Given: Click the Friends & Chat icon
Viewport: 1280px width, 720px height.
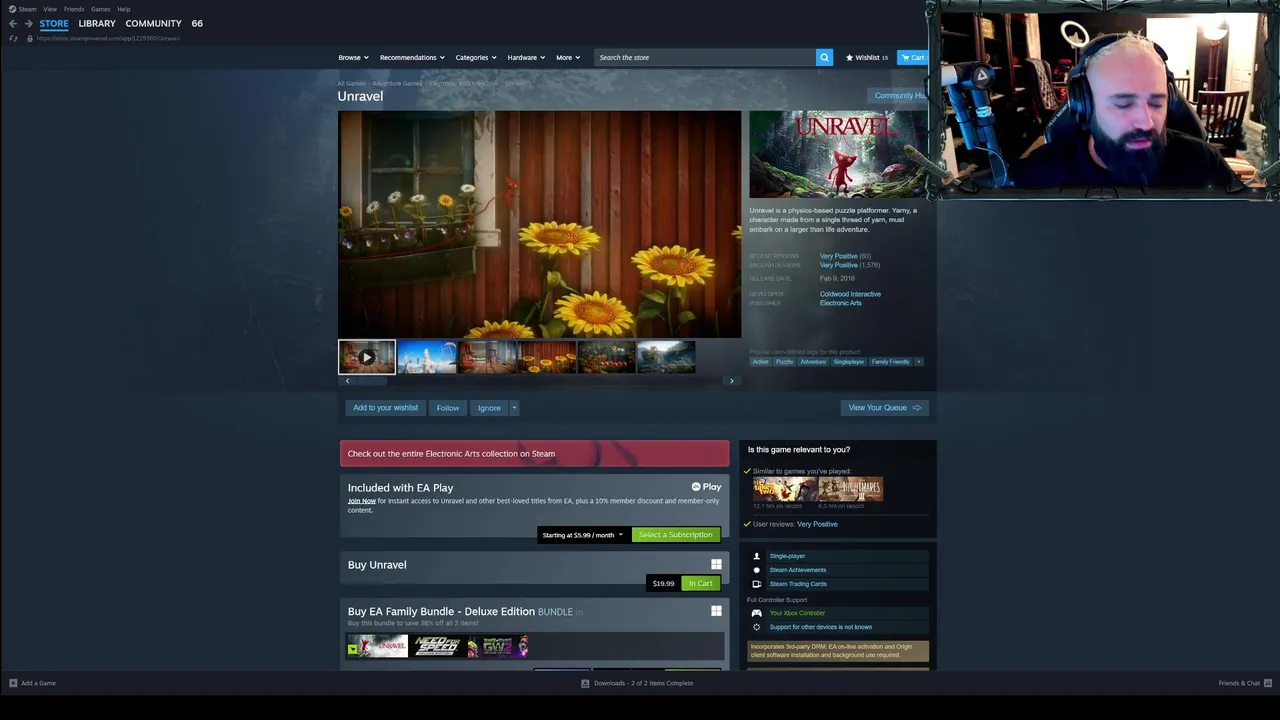Looking at the screenshot, I should coord(1267,683).
